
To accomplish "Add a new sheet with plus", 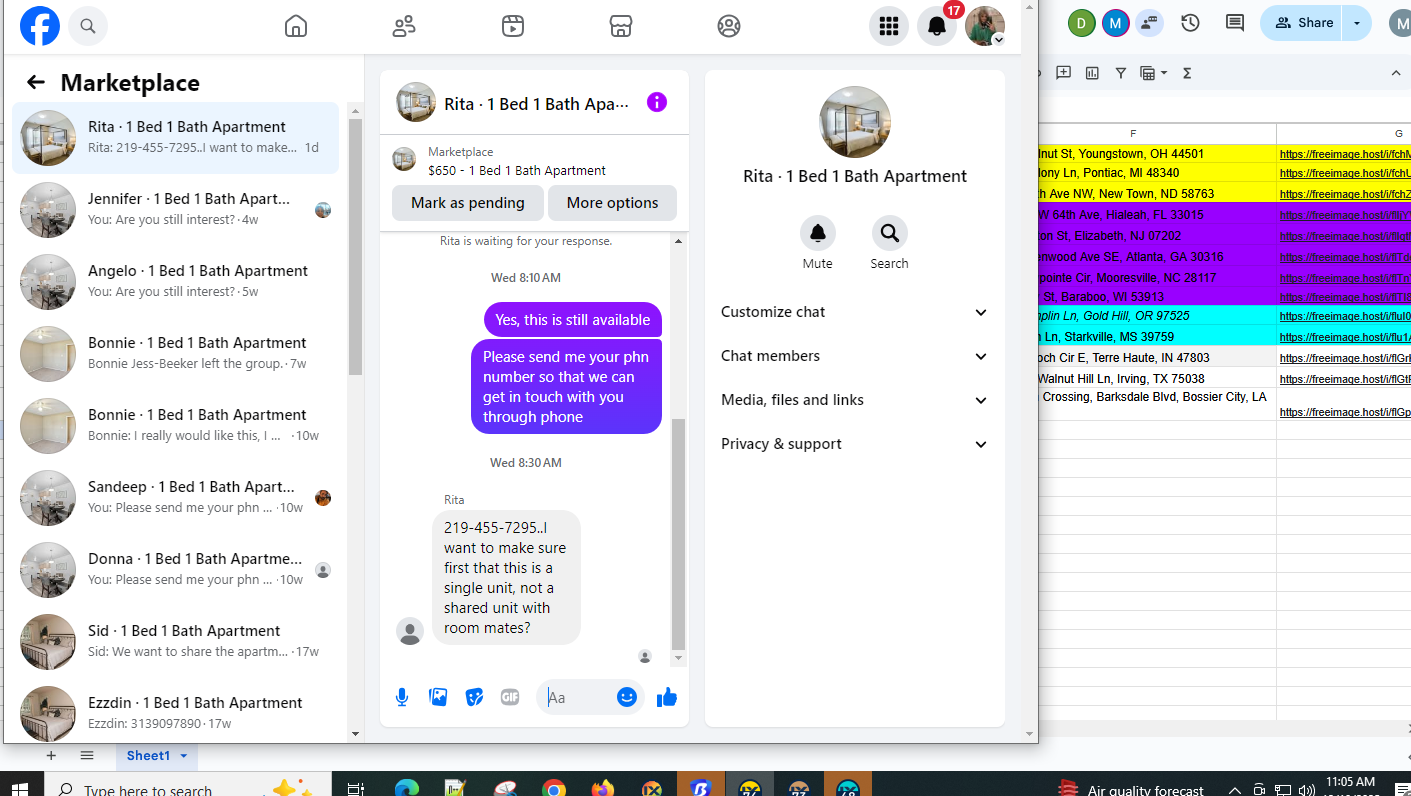I will click(51, 756).
